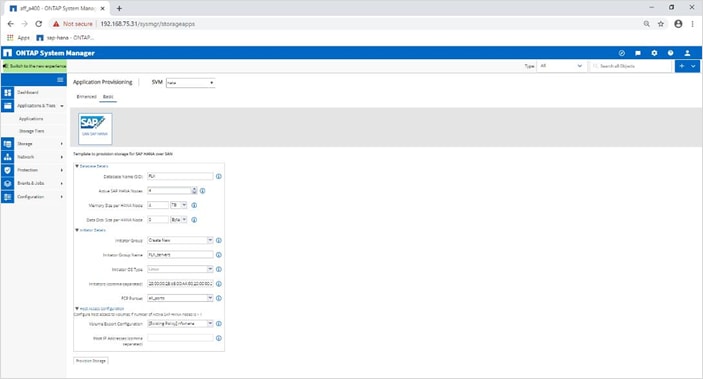Image resolution: width=703 pixels, height=379 pixels.
Task: Click the help question mark icon
Action: click(x=670, y=53)
